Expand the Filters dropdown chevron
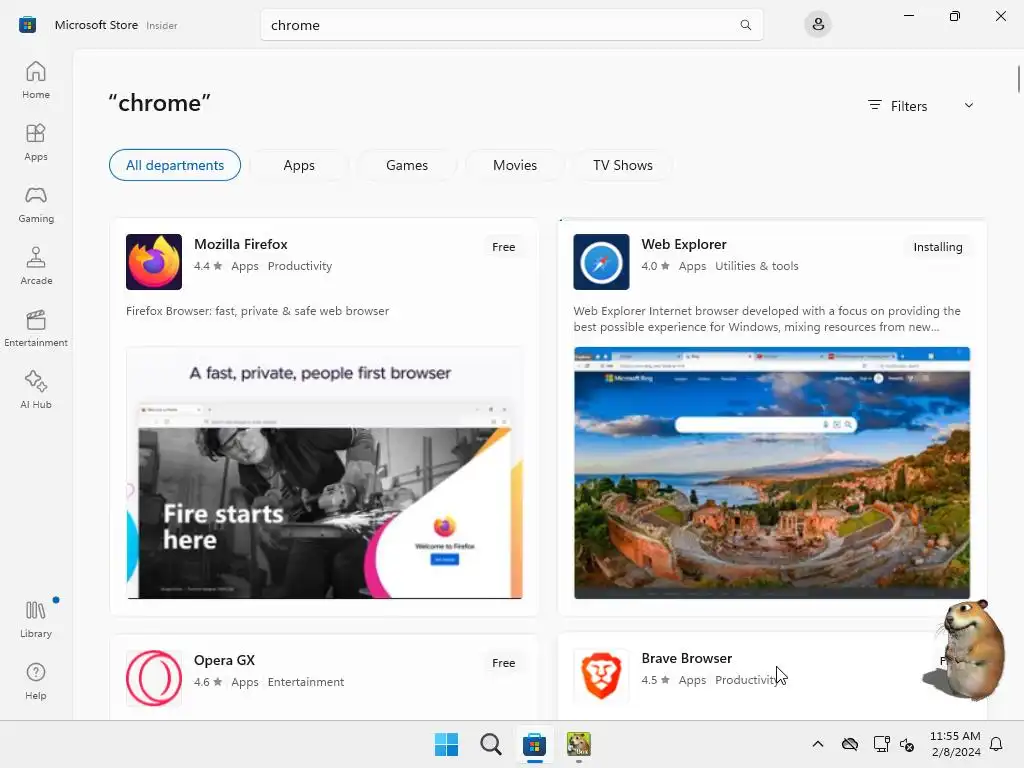Viewport: 1024px width, 768px height. click(x=968, y=105)
